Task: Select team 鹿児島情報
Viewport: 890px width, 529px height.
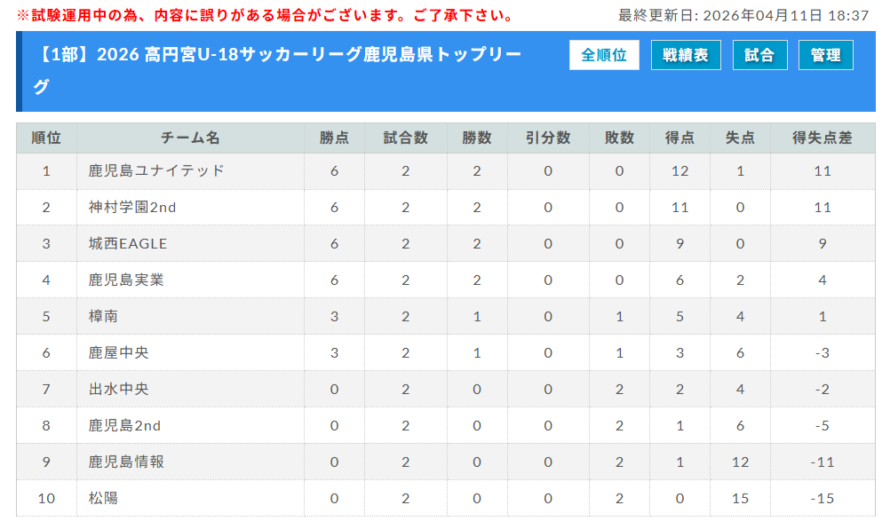Action: [x=126, y=461]
